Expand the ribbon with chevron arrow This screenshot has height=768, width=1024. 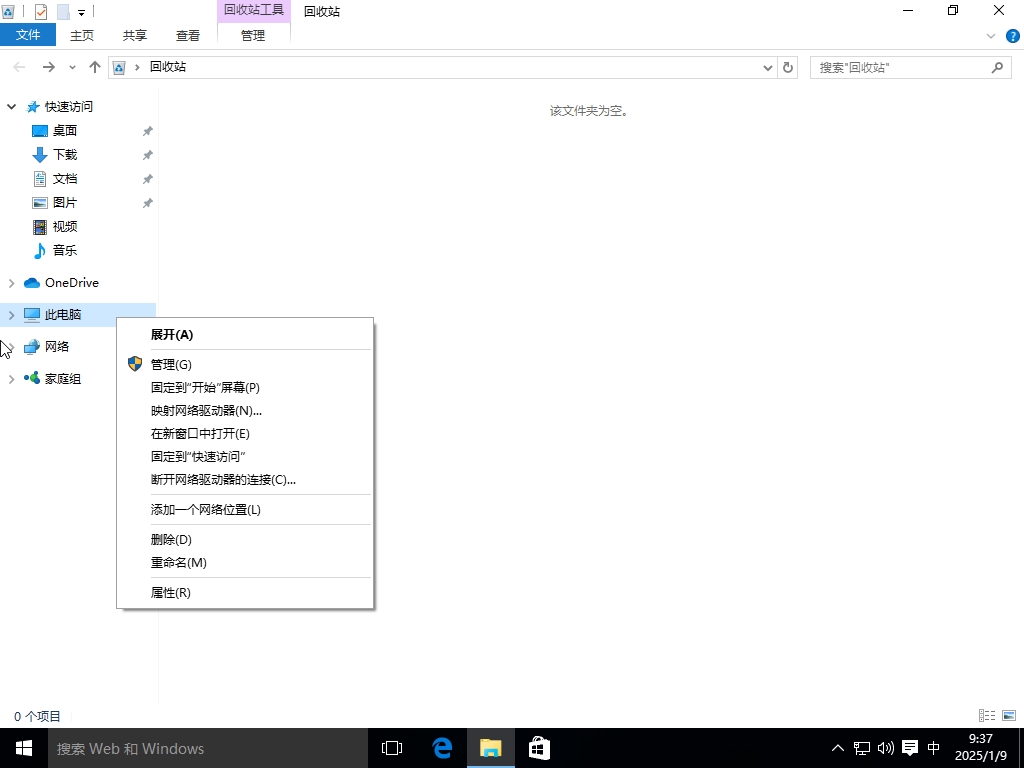[991, 35]
